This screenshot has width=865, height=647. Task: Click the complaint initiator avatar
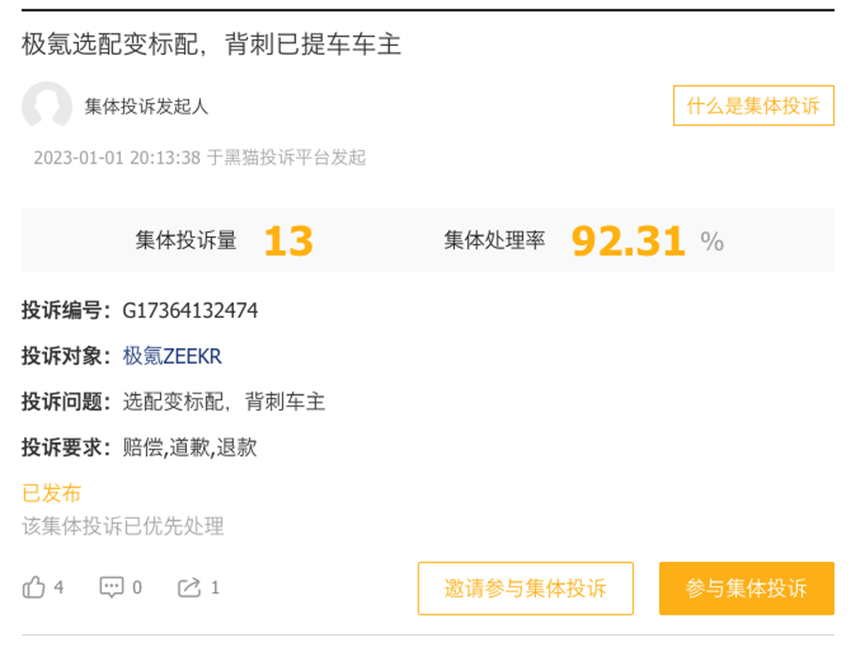(x=47, y=106)
